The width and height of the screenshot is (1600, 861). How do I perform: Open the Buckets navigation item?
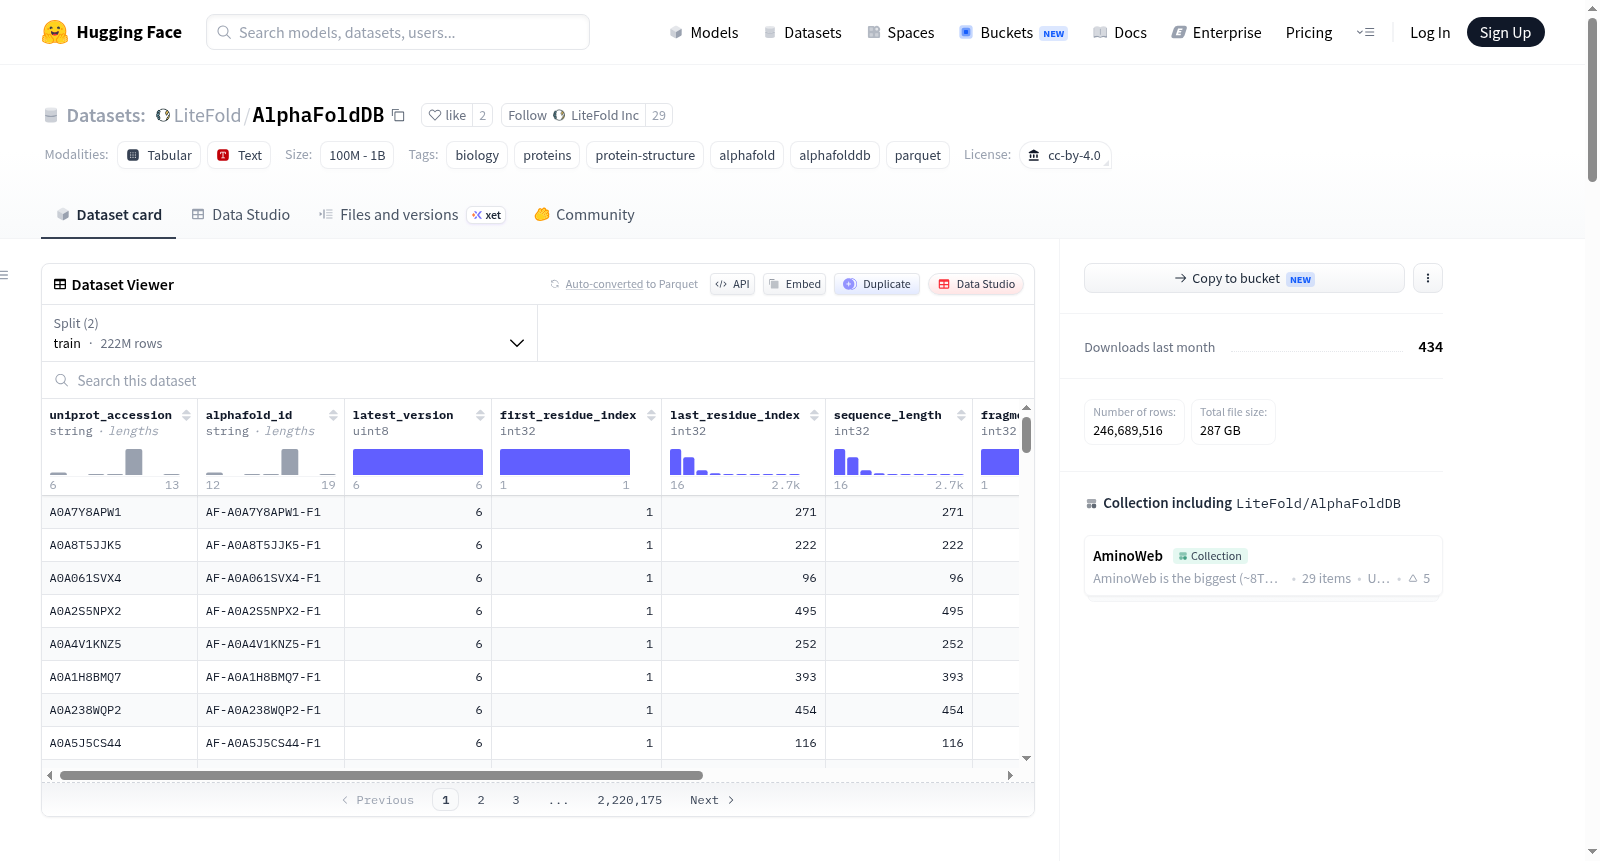[x=1013, y=32]
